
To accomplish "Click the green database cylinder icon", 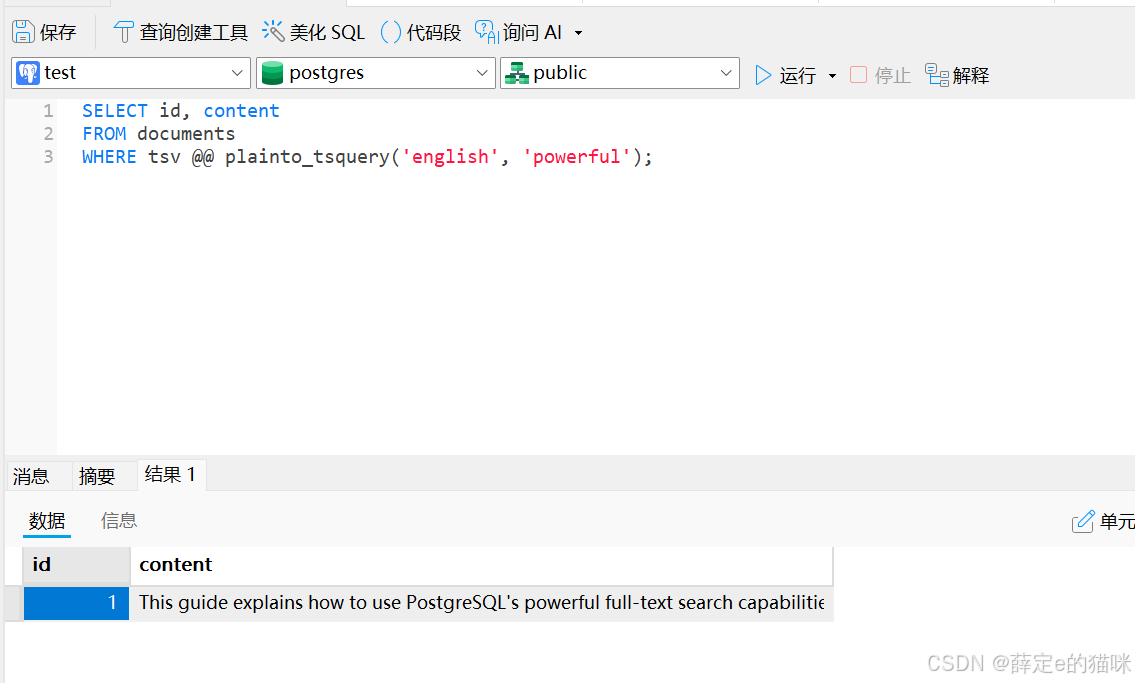I will pyautogui.click(x=272, y=73).
